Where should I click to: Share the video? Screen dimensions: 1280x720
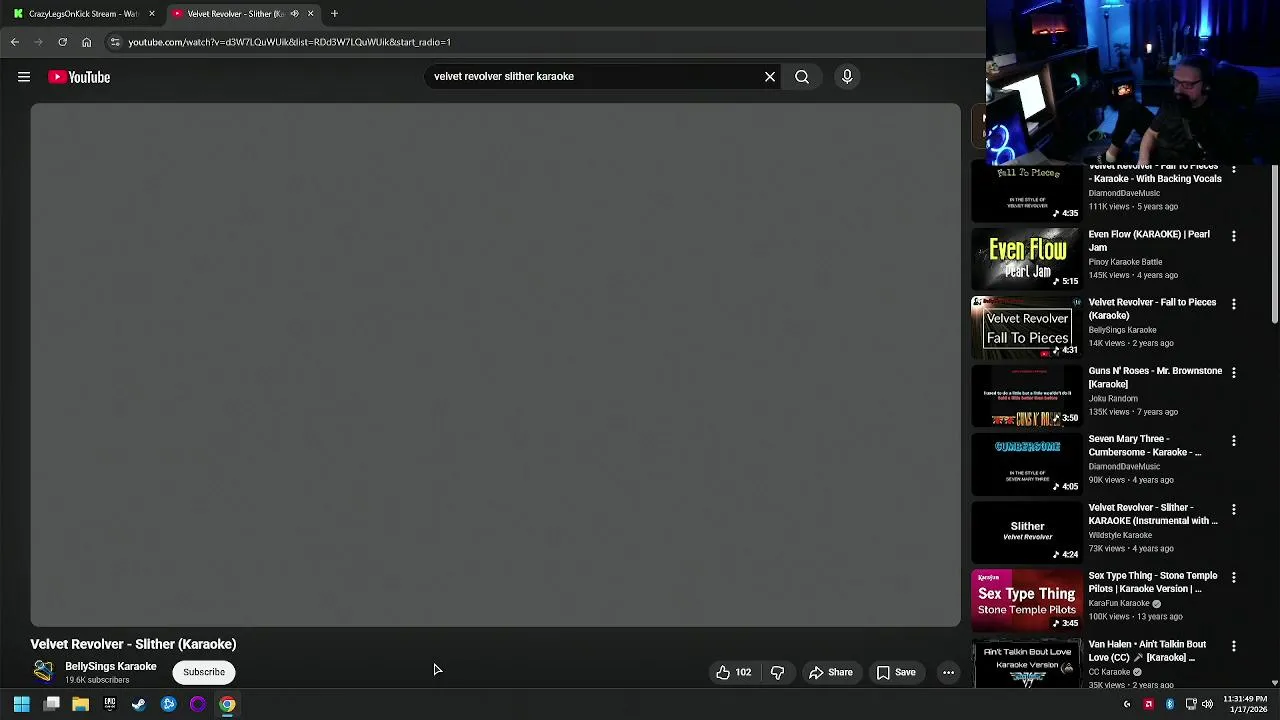(831, 672)
